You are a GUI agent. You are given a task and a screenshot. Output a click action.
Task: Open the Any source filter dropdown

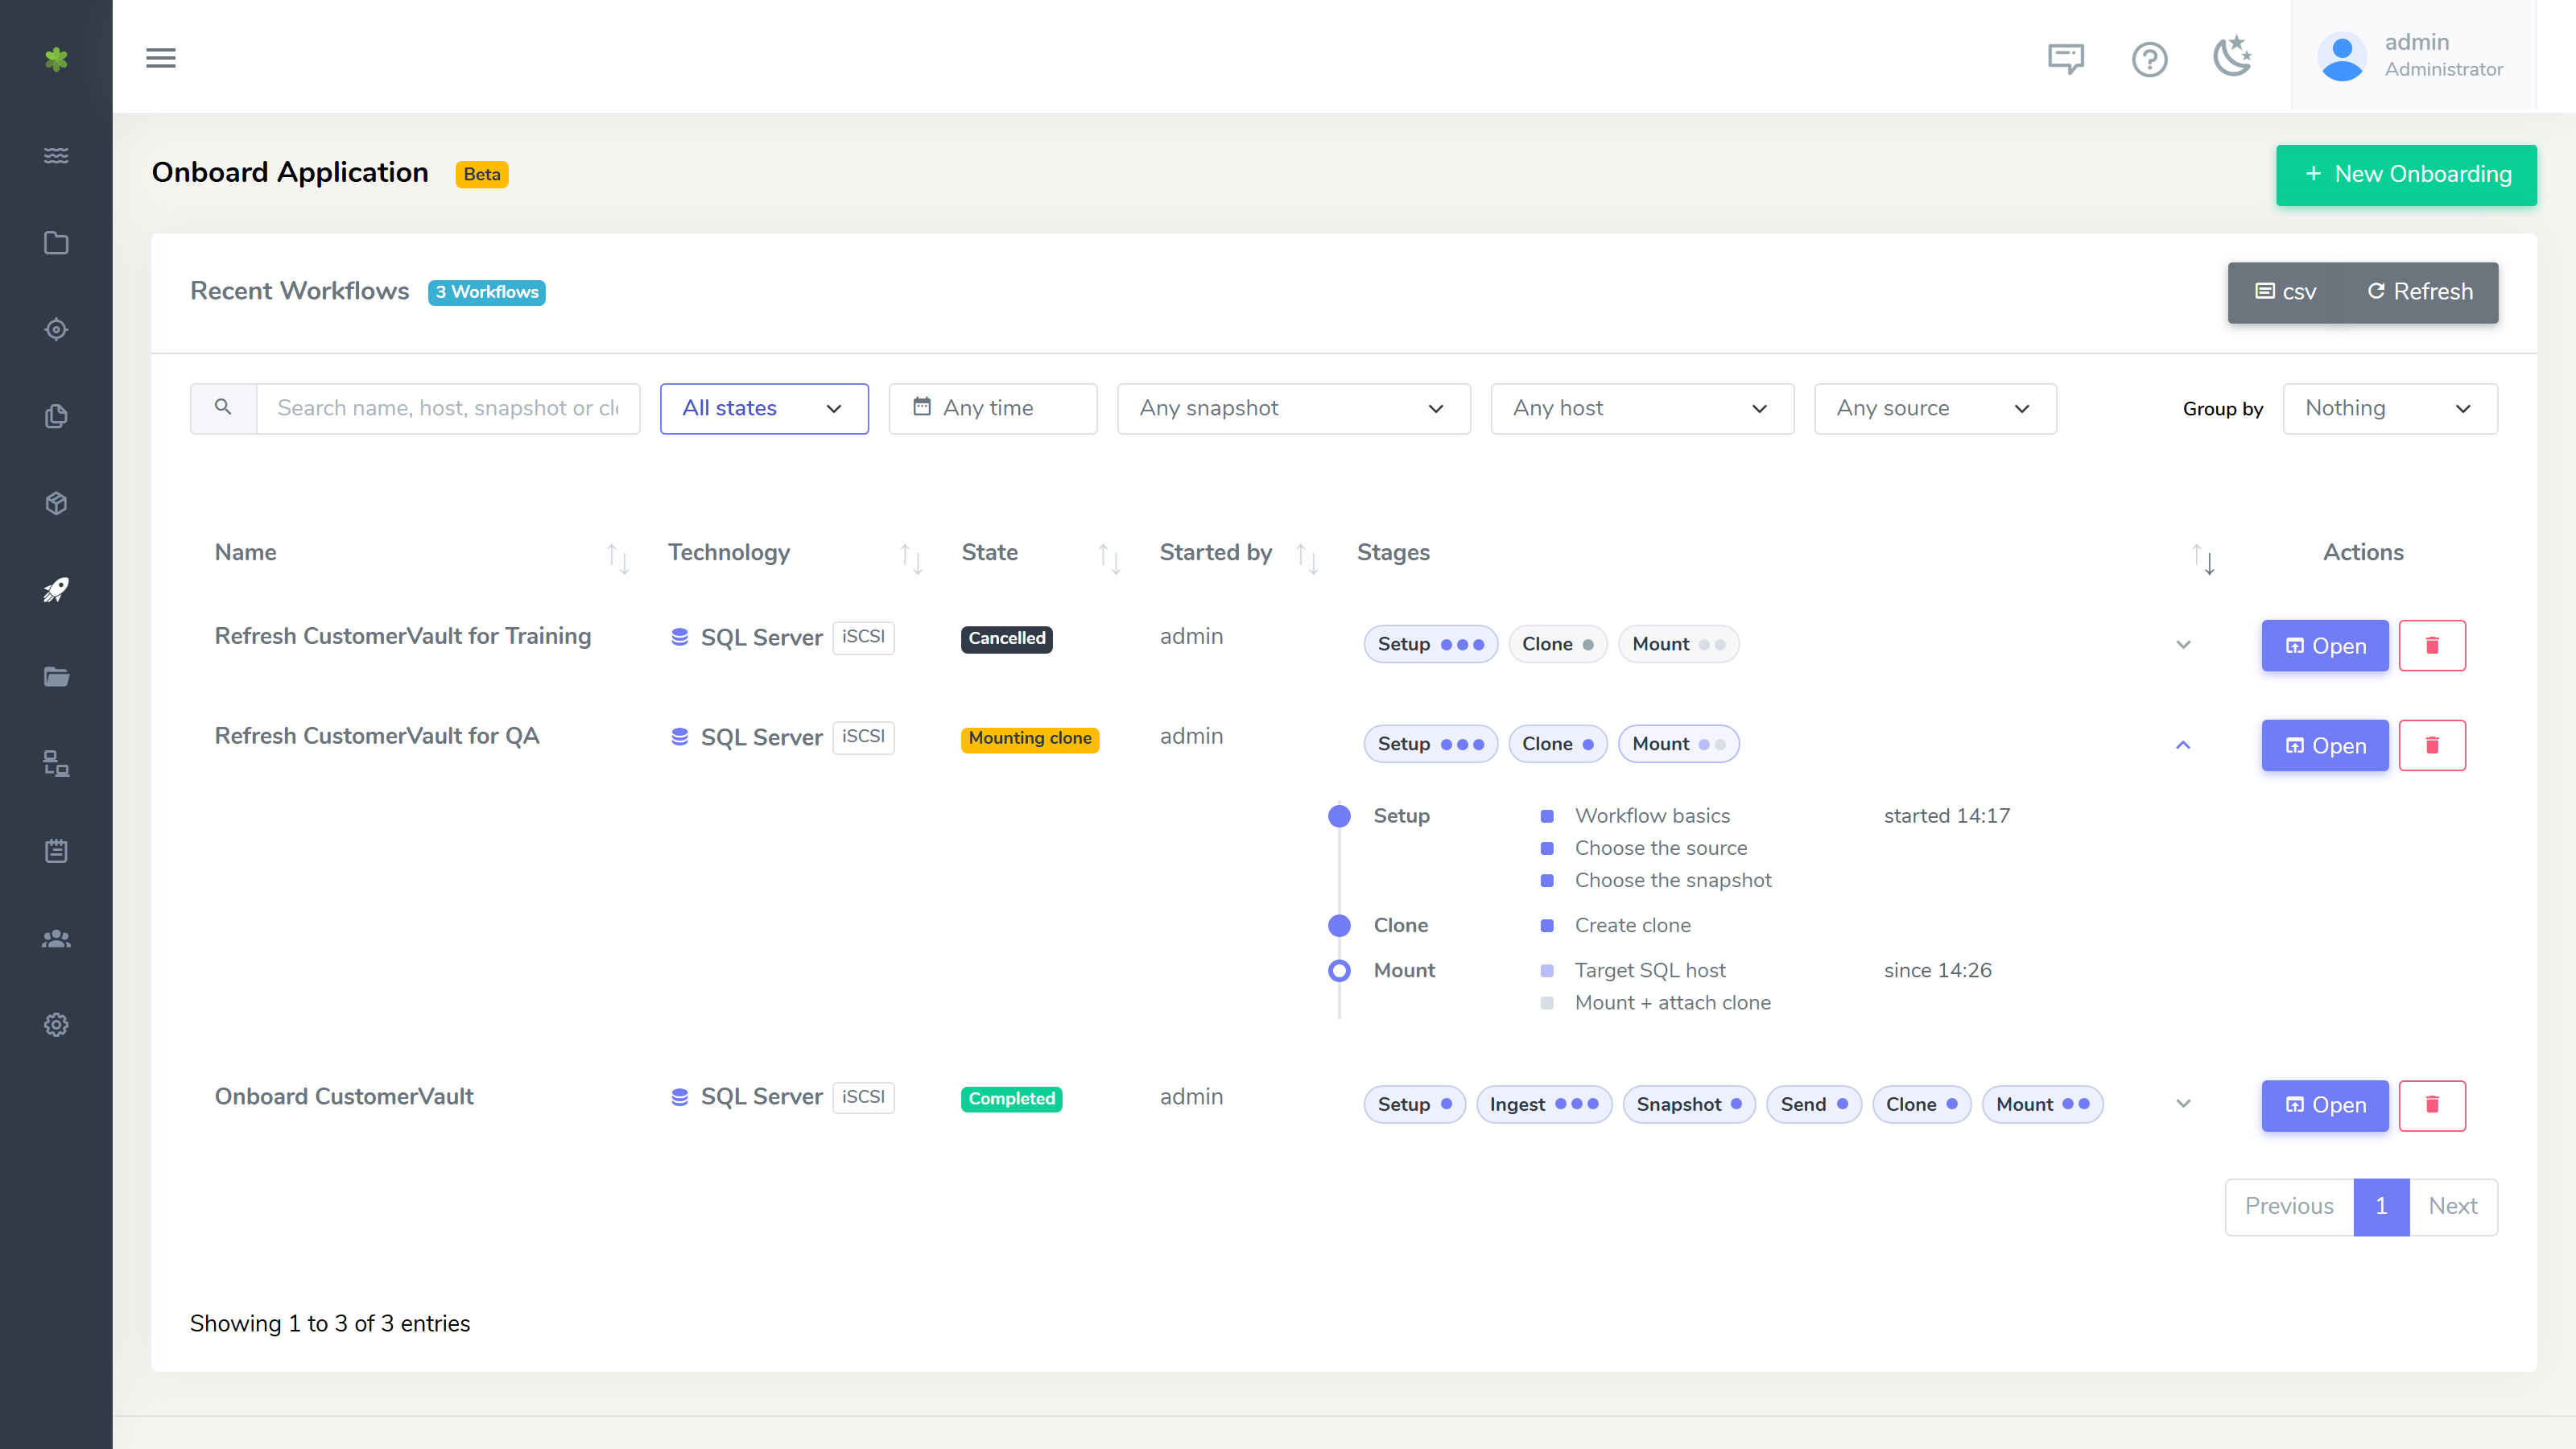point(1935,408)
